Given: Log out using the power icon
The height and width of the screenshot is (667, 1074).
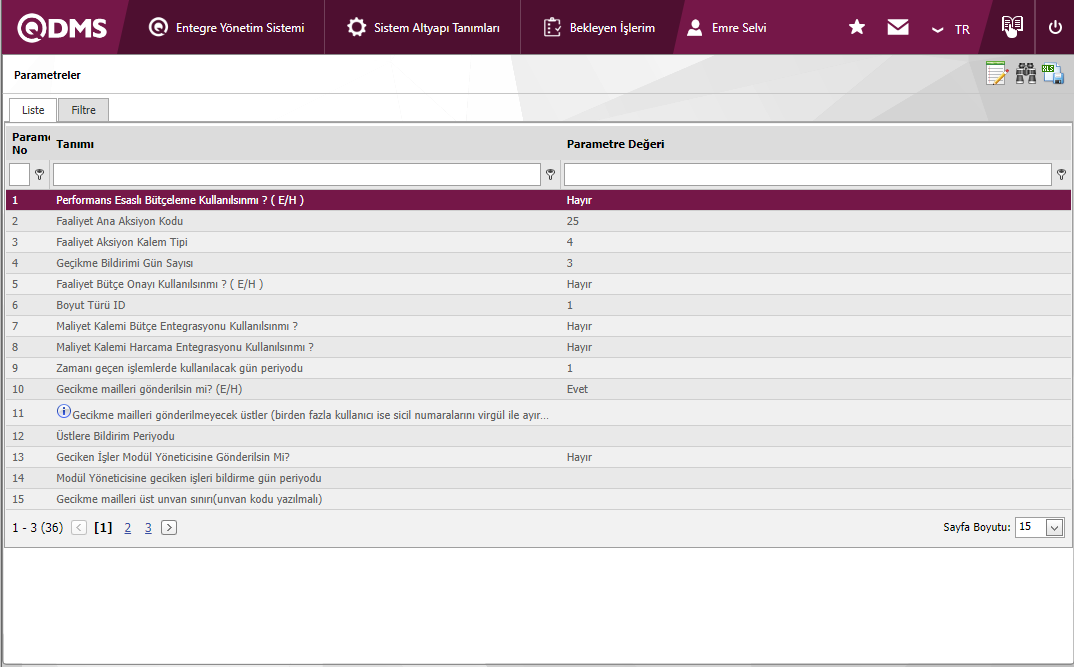Looking at the screenshot, I should (1055, 28).
